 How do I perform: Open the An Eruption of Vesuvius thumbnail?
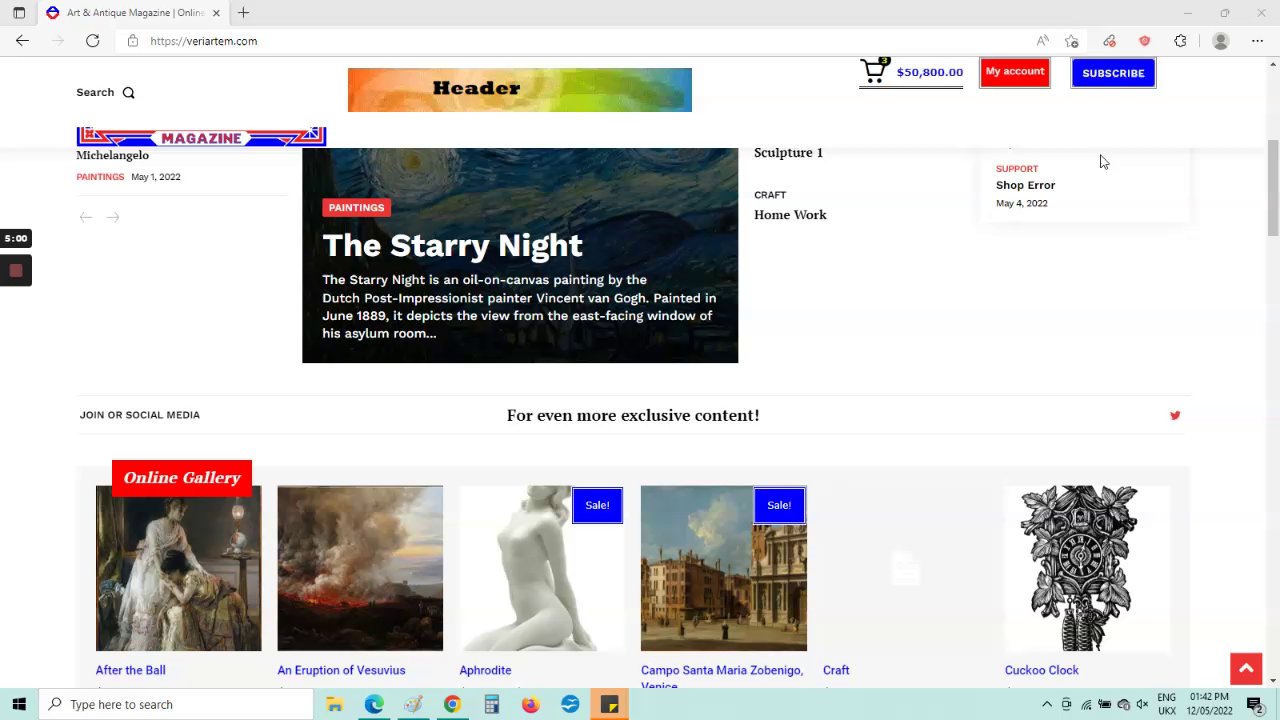[x=360, y=568]
